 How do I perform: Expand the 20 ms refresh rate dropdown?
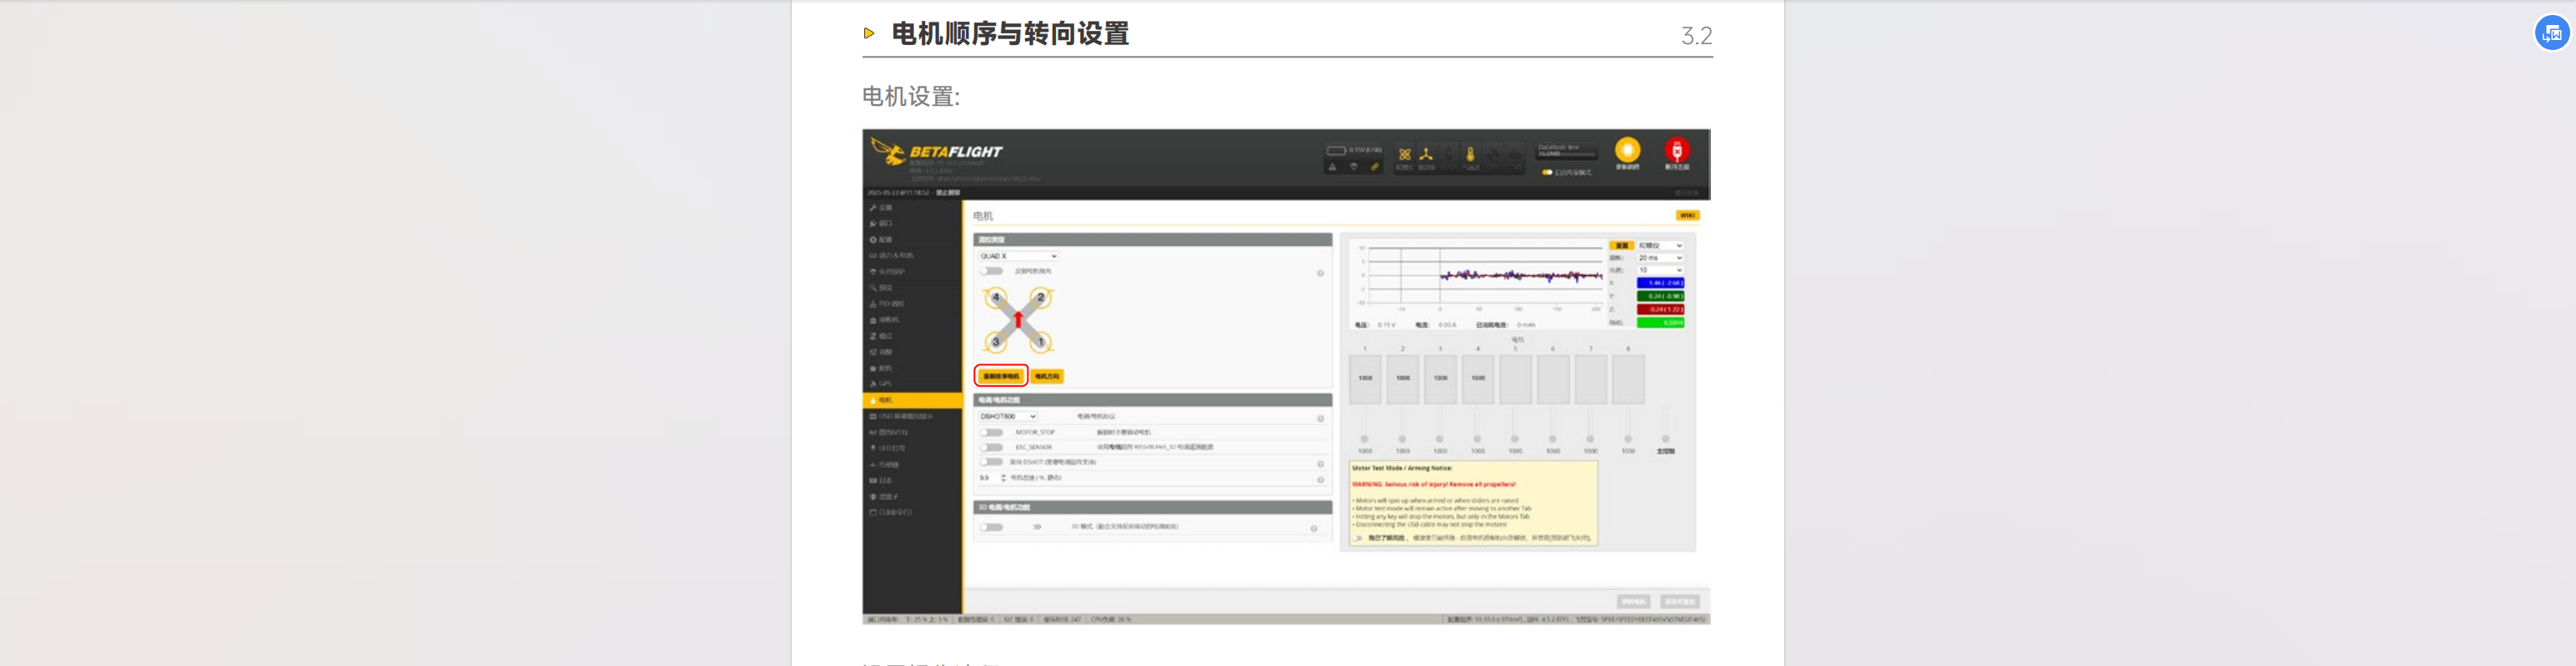(1659, 258)
